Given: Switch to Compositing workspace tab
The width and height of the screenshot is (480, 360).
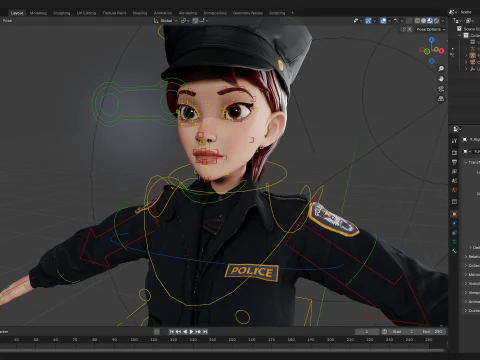Looking at the screenshot, I should (x=215, y=13).
